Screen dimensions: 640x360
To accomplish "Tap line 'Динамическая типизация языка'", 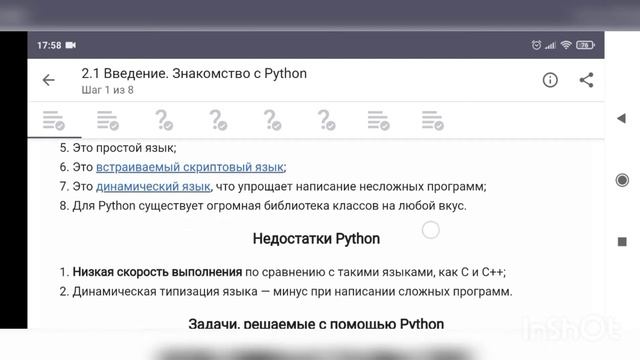I will [x=286, y=292].
